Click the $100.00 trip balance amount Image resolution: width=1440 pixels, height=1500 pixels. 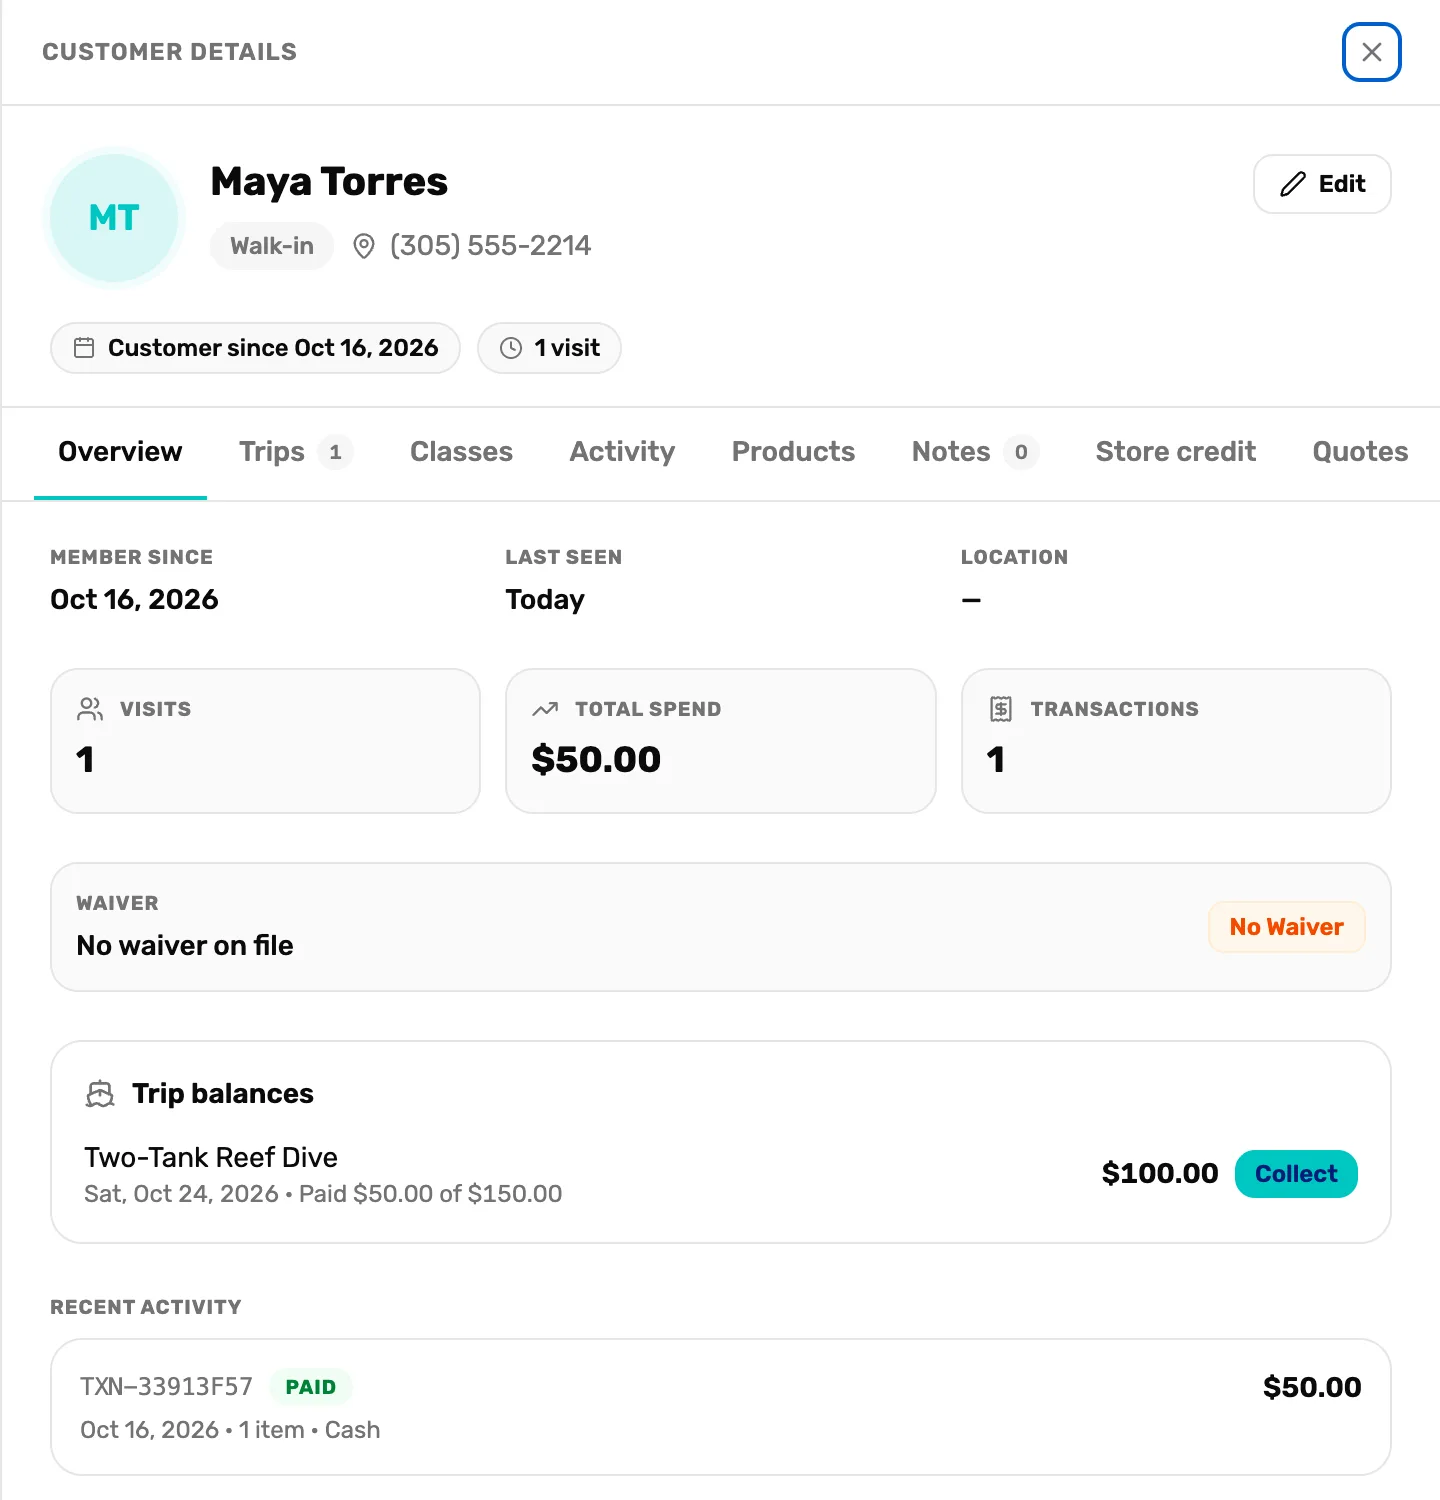coord(1160,1173)
